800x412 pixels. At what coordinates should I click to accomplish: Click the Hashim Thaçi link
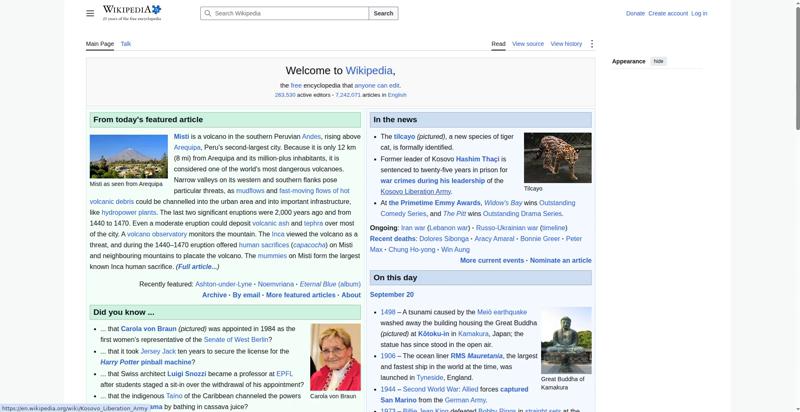coord(478,159)
